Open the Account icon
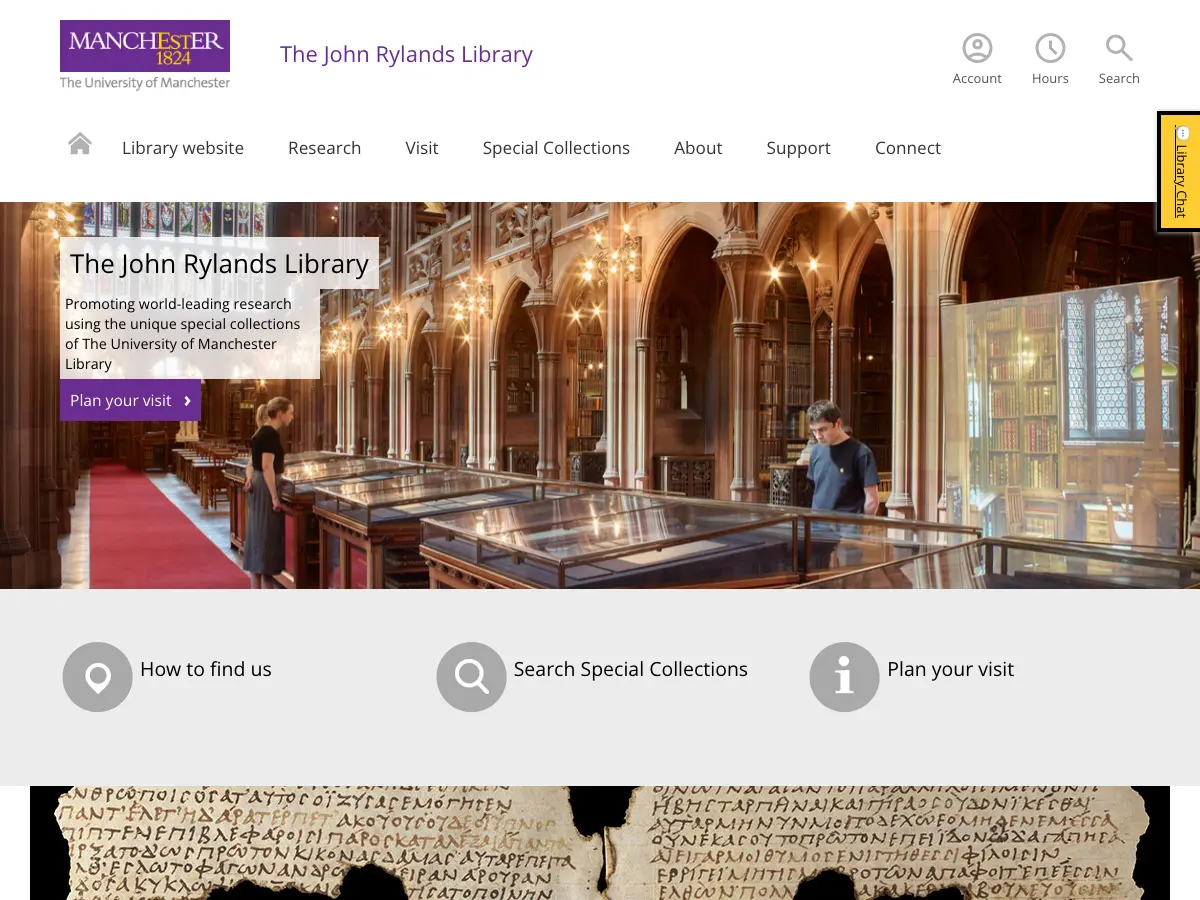The image size is (1200, 900). 977,48
